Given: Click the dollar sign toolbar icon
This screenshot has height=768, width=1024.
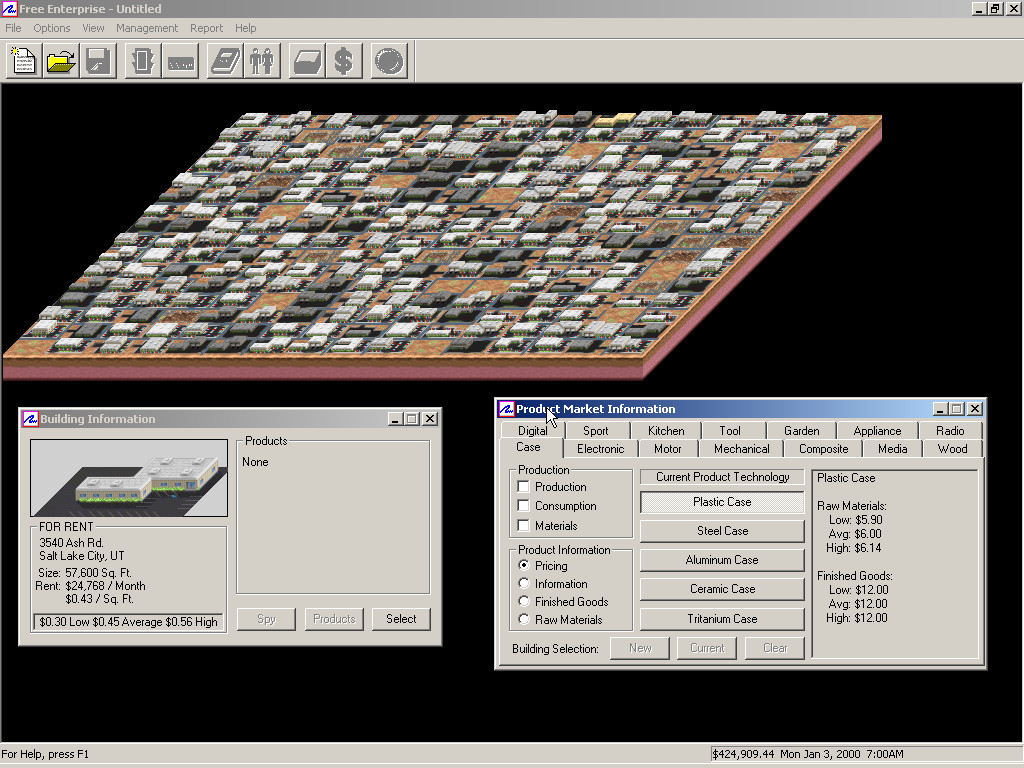Looking at the screenshot, I should [344, 61].
